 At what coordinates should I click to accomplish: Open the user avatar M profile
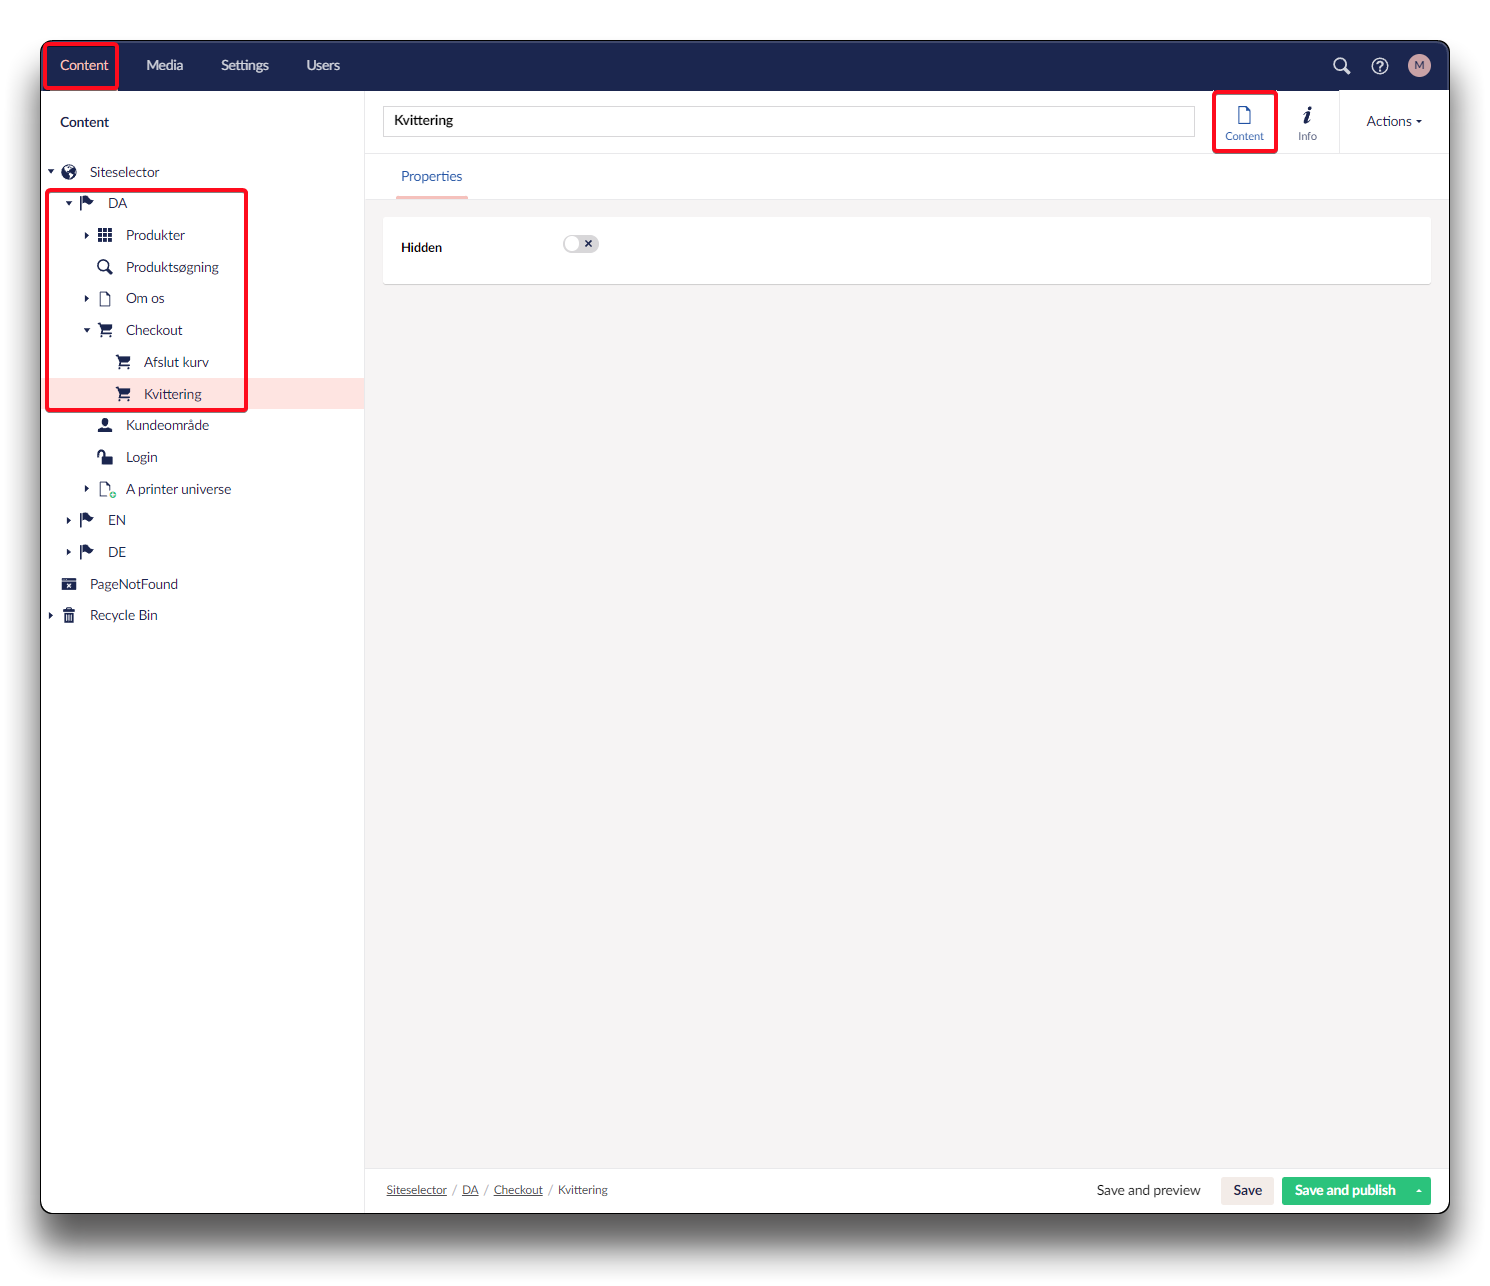click(1418, 66)
